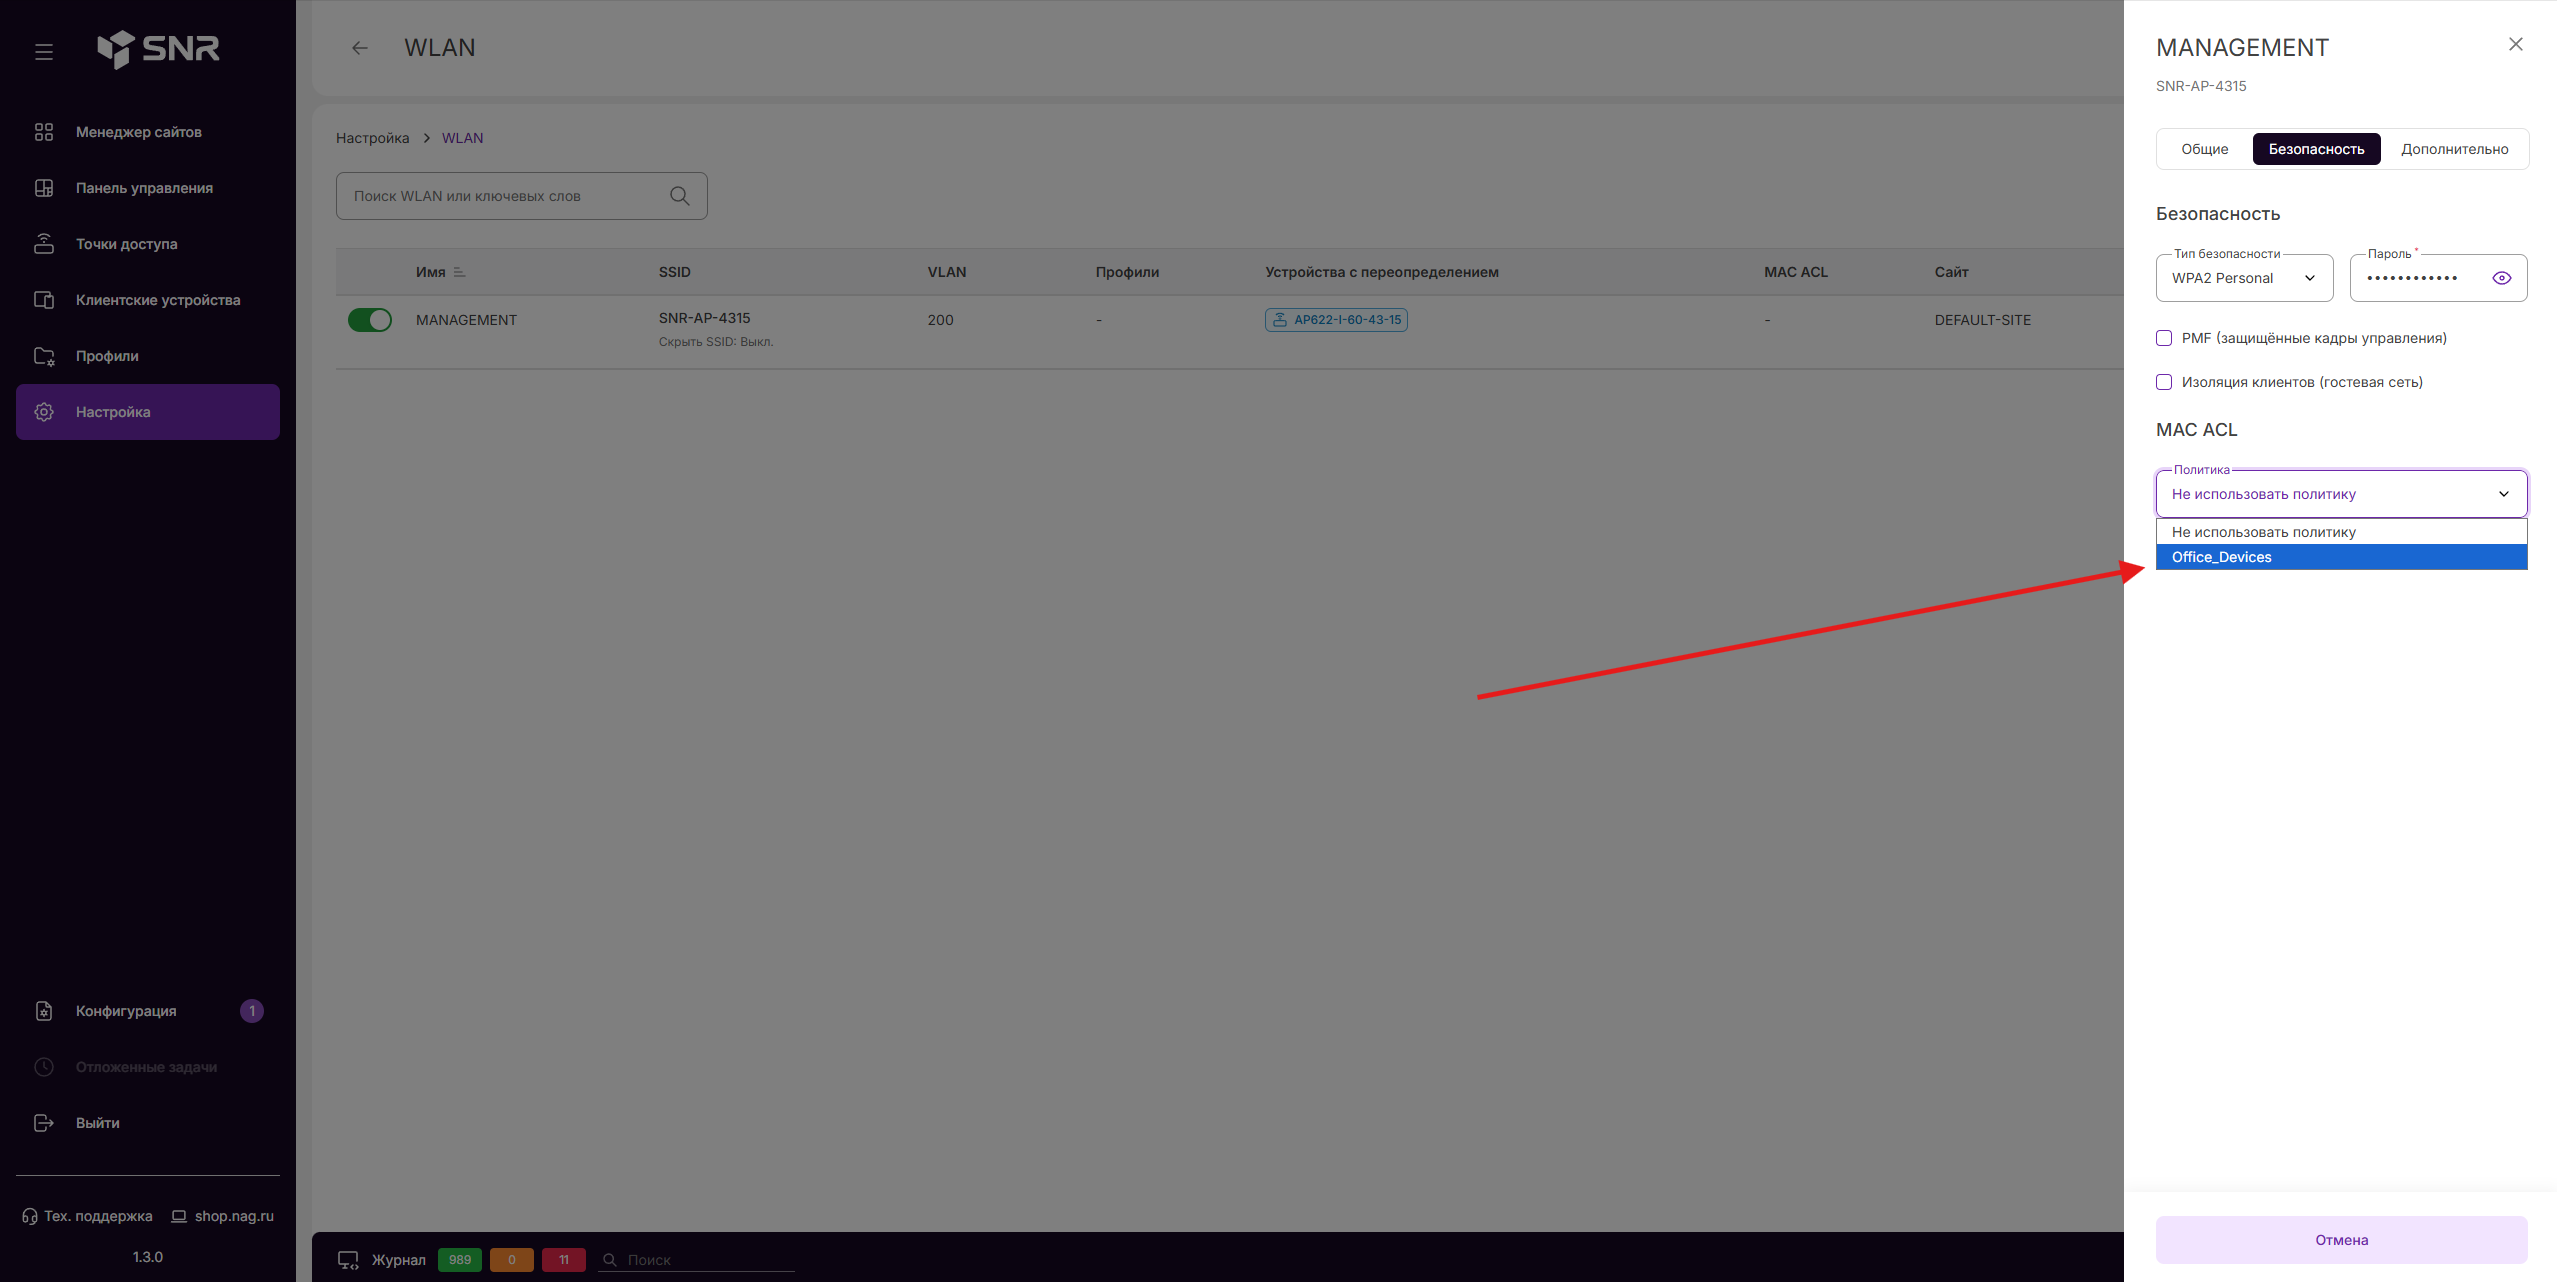The height and width of the screenshot is (1282, 2557).
Task: Focus the Журнал Поиск field
Action: (697, 1260)
